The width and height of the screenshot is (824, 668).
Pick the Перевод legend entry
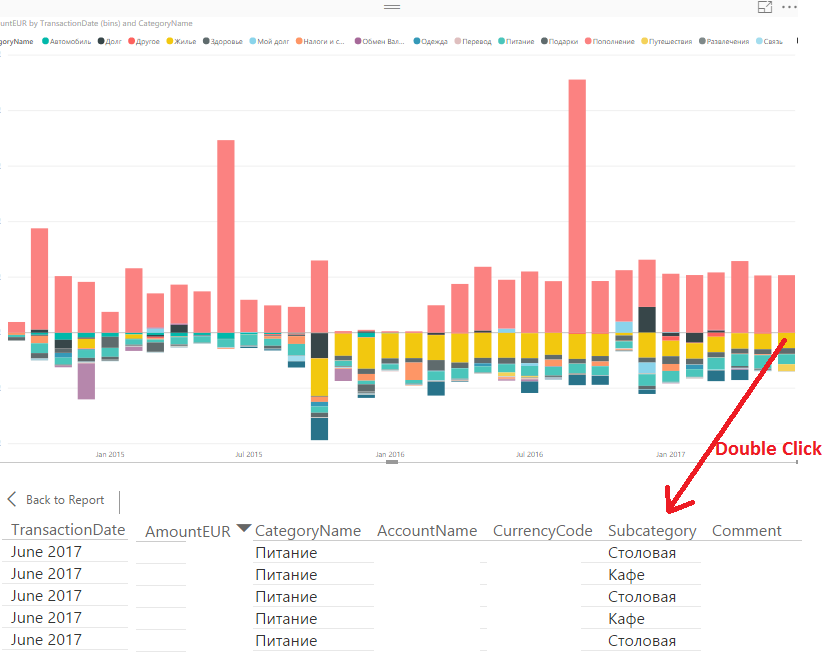tap(473, 41)
